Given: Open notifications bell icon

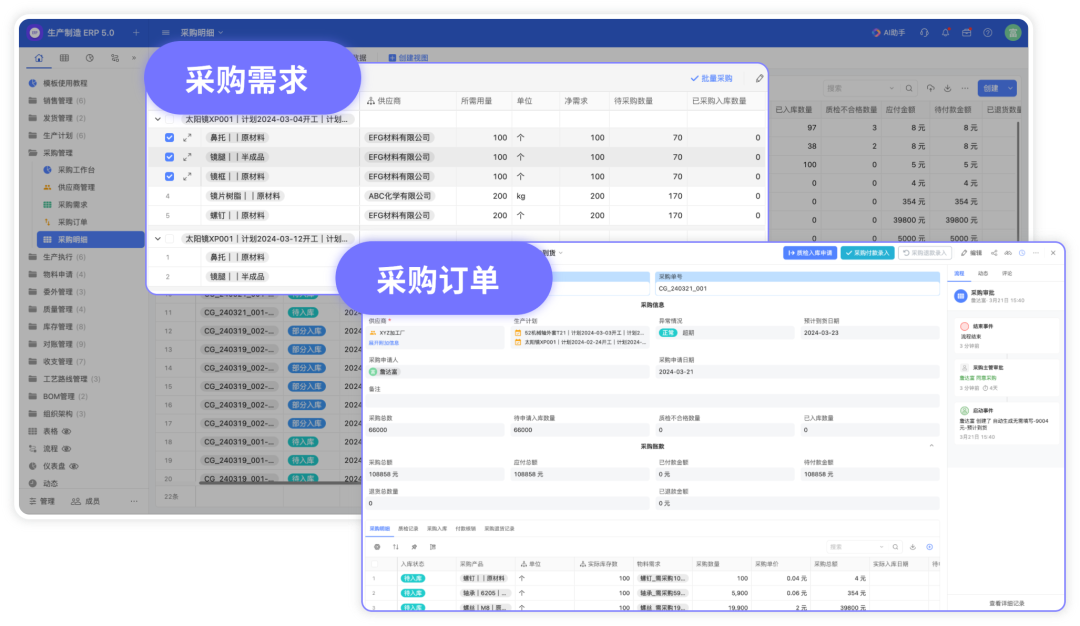Looking at the screenshot, I should (x=945, y=32).
